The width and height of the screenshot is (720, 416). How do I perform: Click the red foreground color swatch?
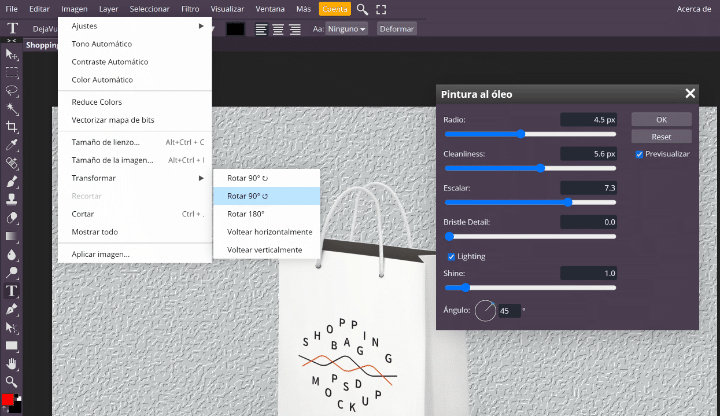(x=7, y=400)
